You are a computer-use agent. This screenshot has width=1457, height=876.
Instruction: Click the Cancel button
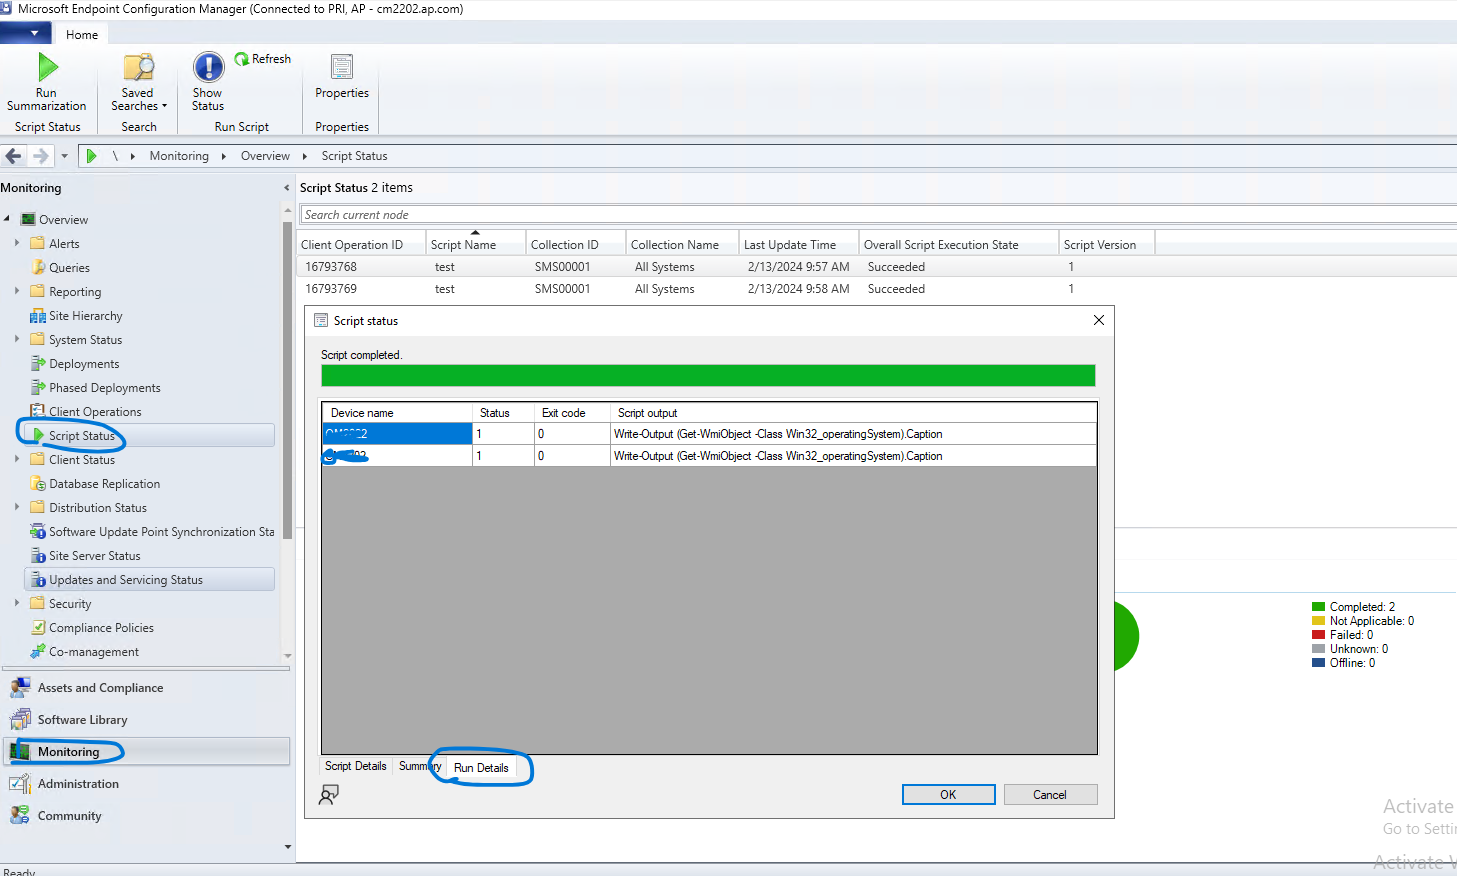pos(1050,795)
